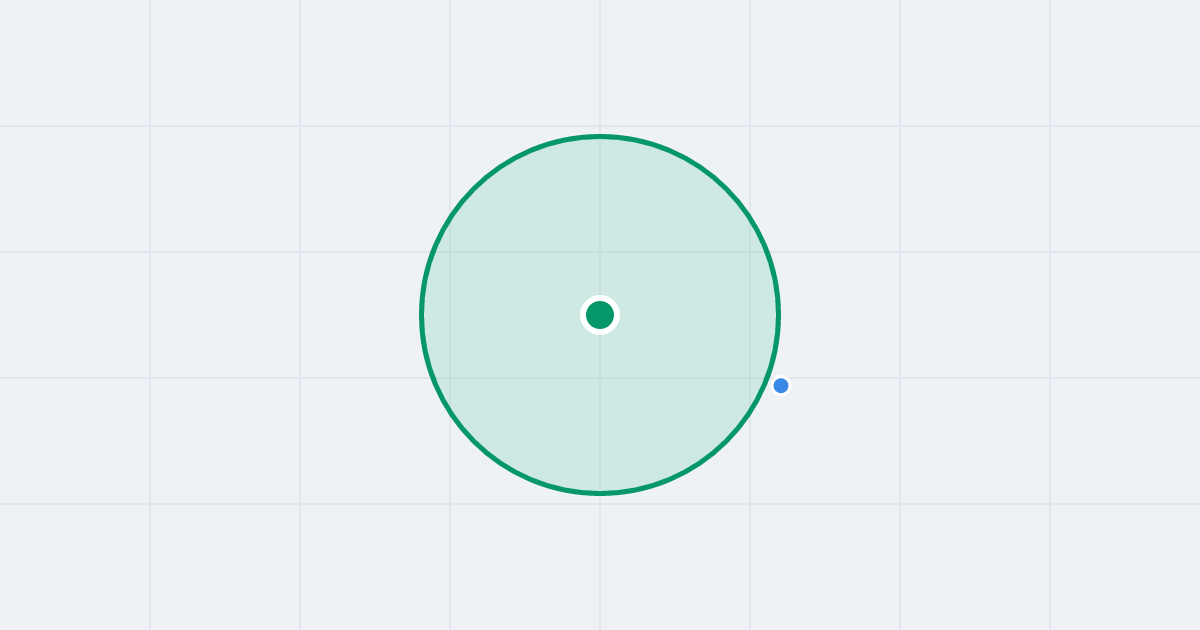Click the grid intersection at the top-left corner area

(x=150, y=126)
